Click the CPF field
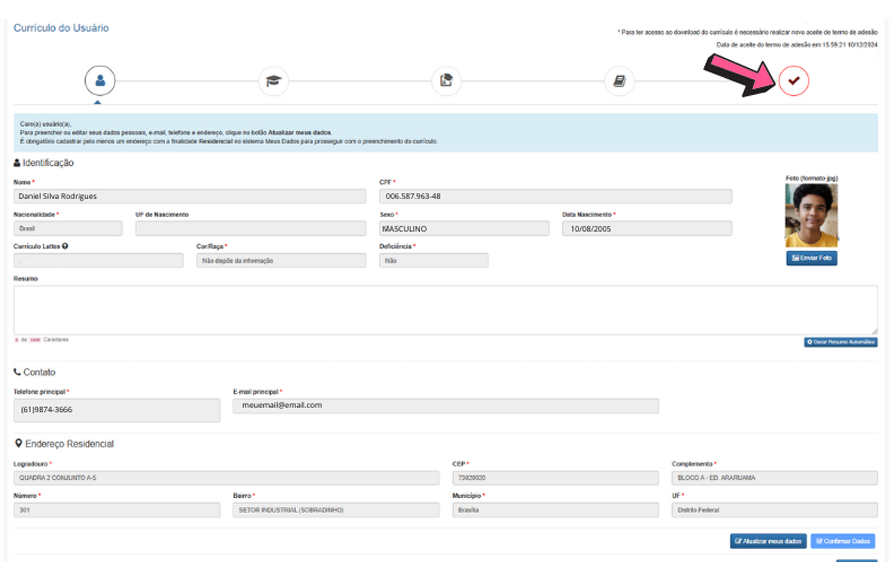 coord(556,196)
